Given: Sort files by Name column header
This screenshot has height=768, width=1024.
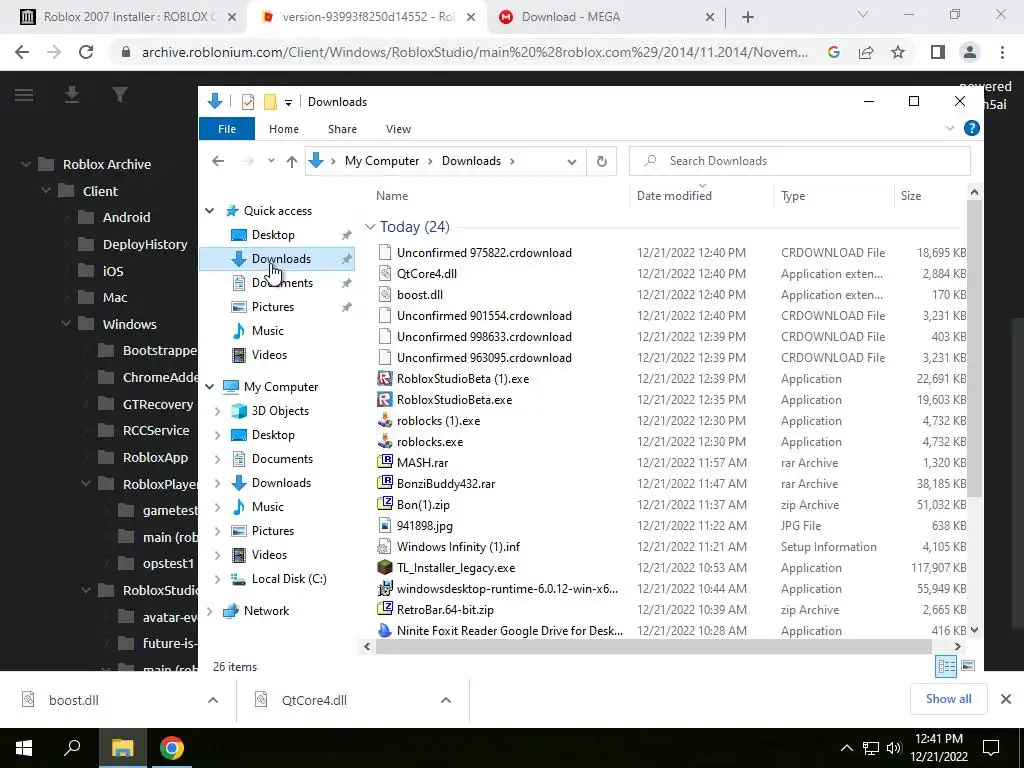Looking at the screenshot, I should [392, 195].
